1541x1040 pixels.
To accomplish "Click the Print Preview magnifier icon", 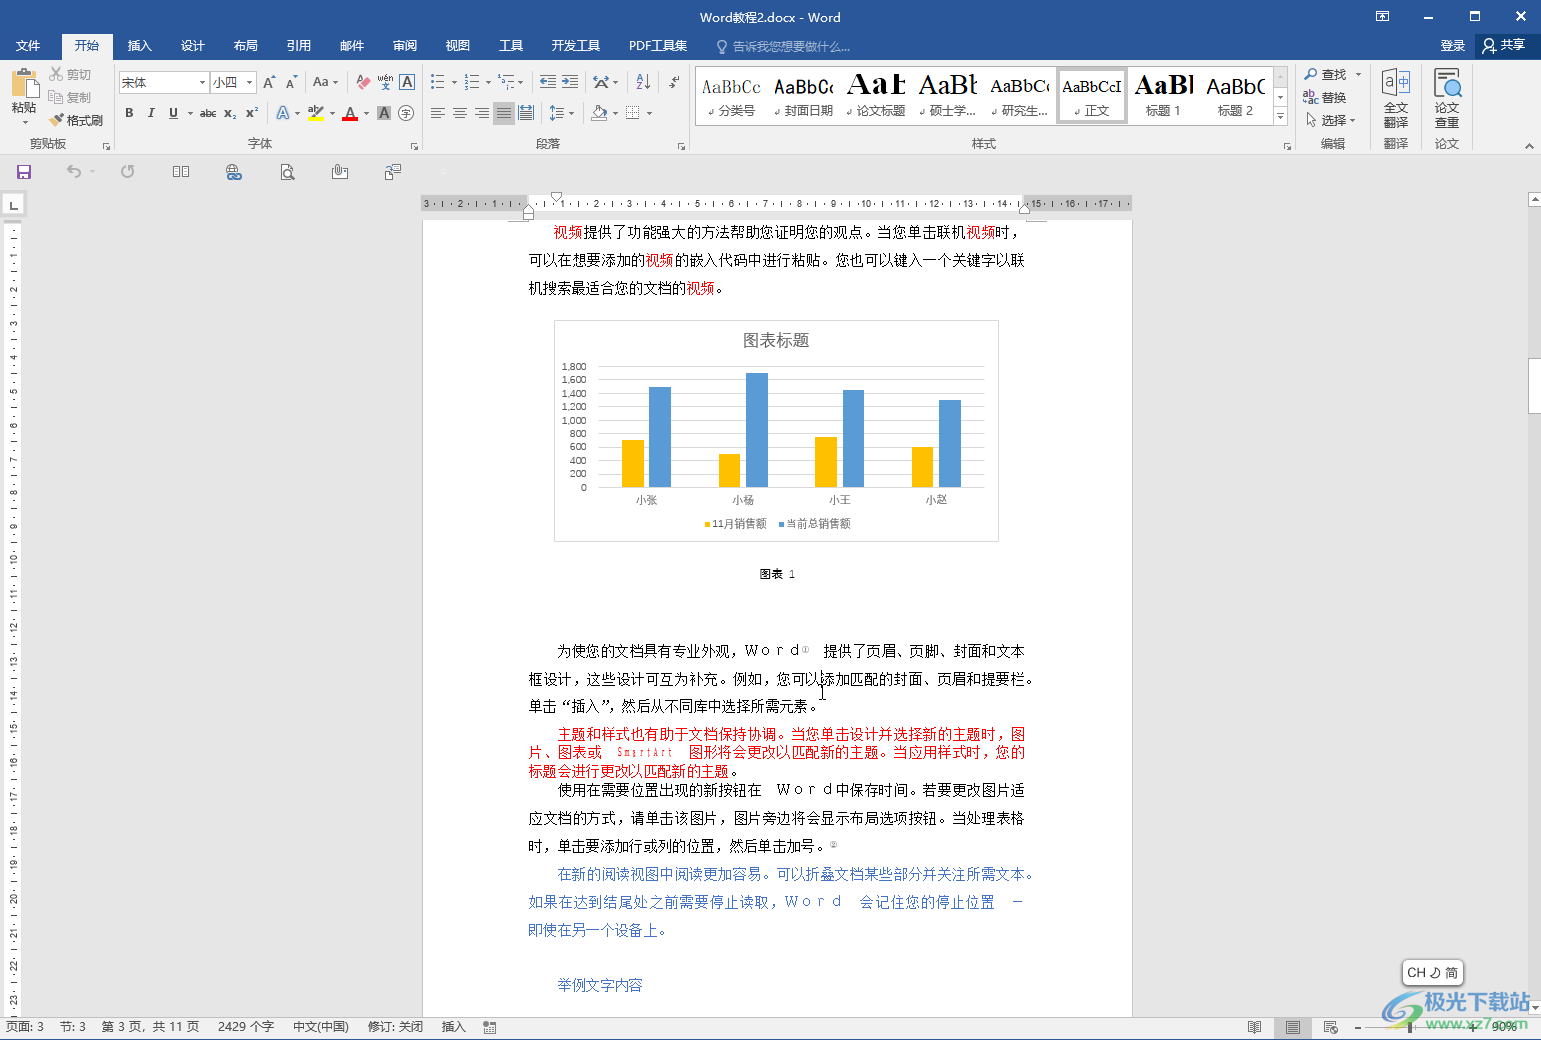I will [x=287, y=172].
